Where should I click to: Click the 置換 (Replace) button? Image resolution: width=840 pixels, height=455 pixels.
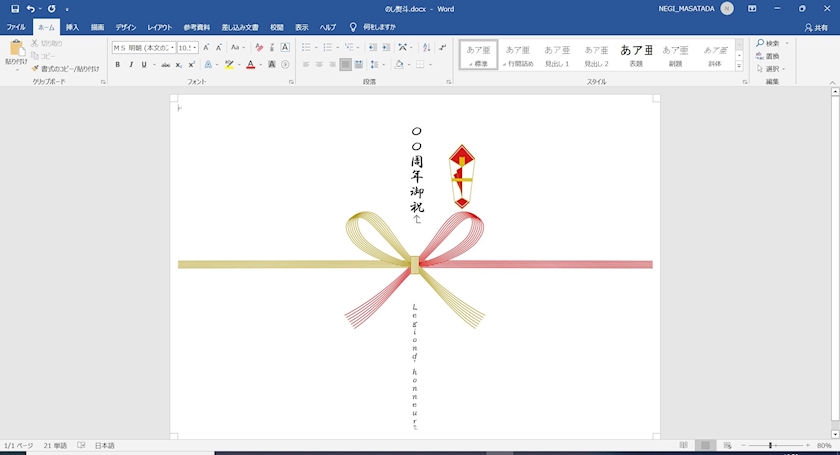pyautogui.click(x=771, y=56)
